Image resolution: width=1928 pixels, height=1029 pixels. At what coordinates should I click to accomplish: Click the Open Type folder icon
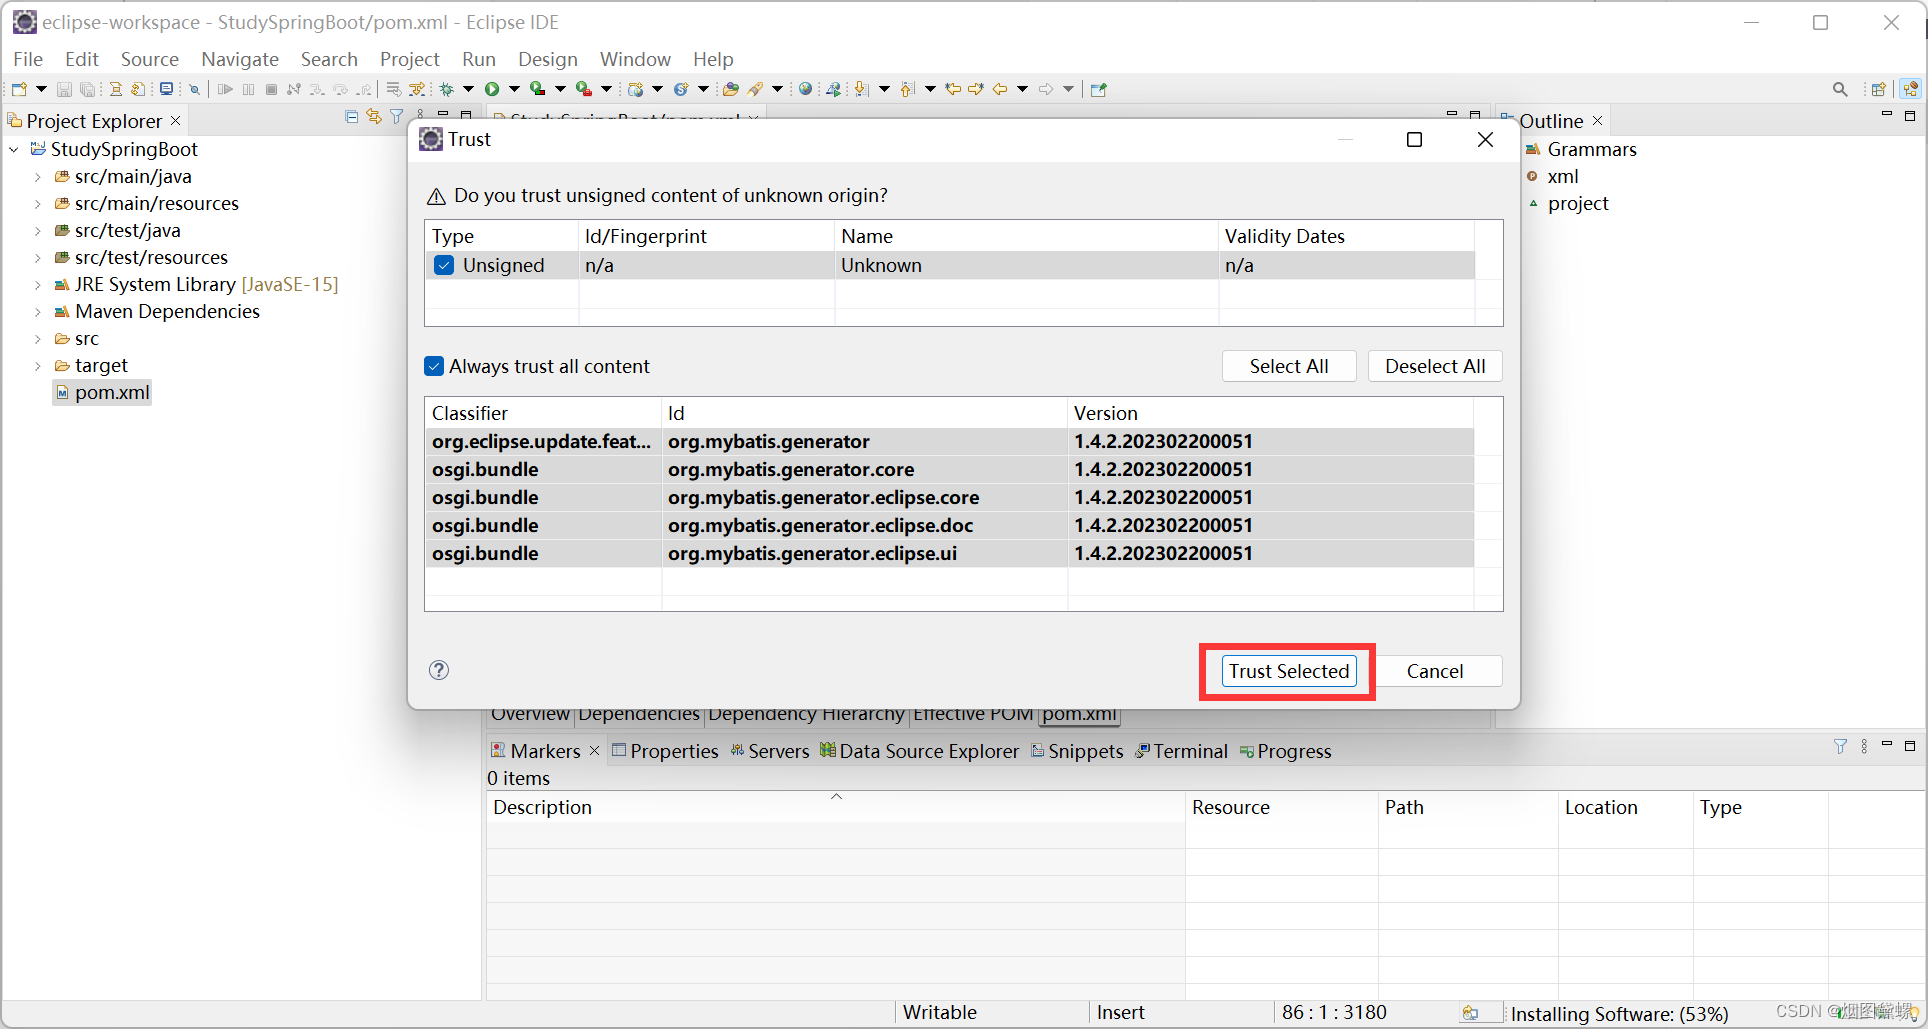[x=731, y=89]
